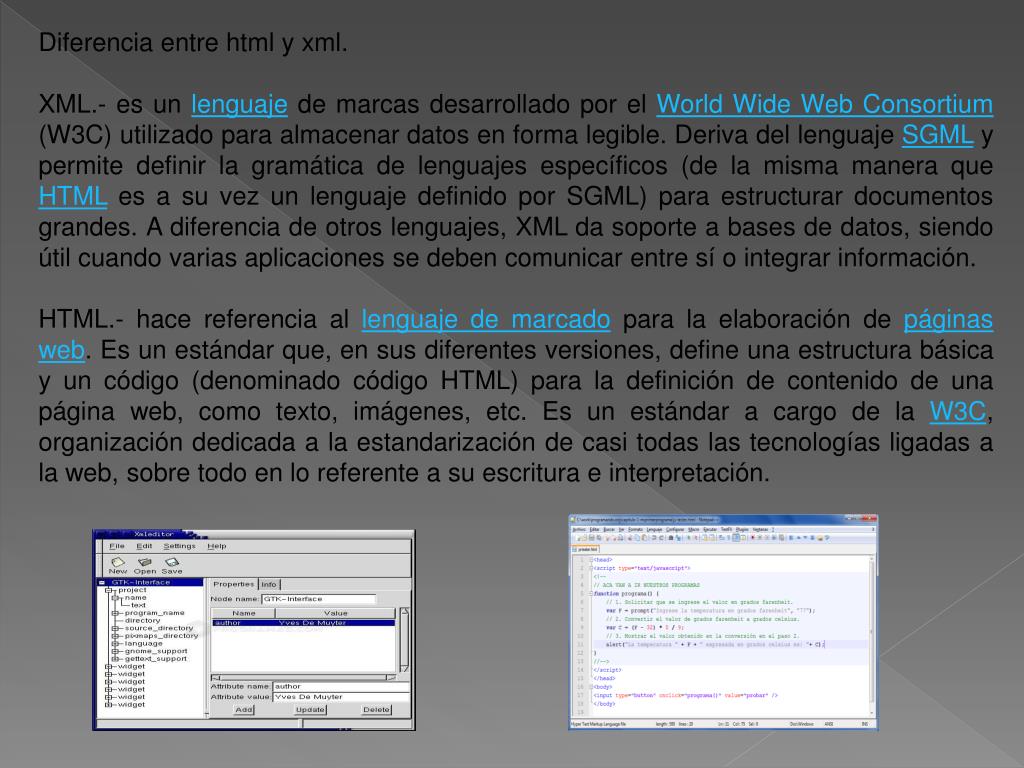Open the Edit menu in Xmleditor
The image size is (1024, 768).
point(144,546)
